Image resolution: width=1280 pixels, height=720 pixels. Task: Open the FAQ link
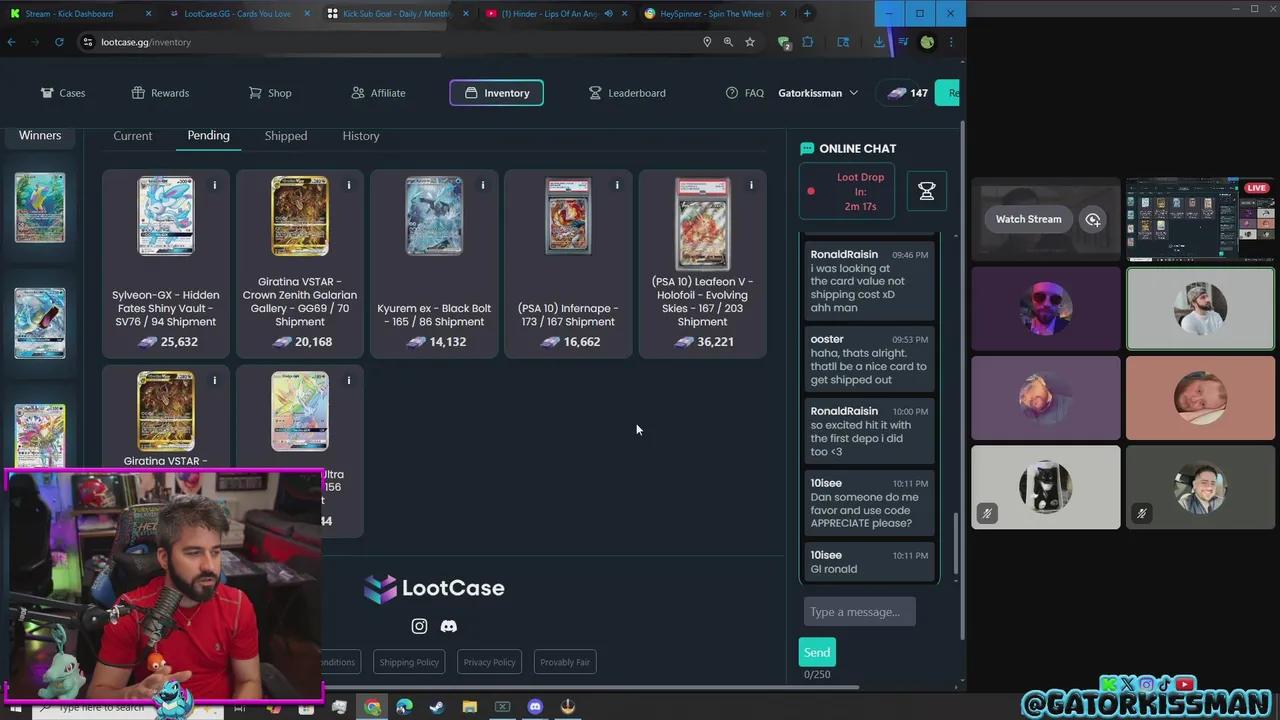pyautogui.click(x=745, y=93)
